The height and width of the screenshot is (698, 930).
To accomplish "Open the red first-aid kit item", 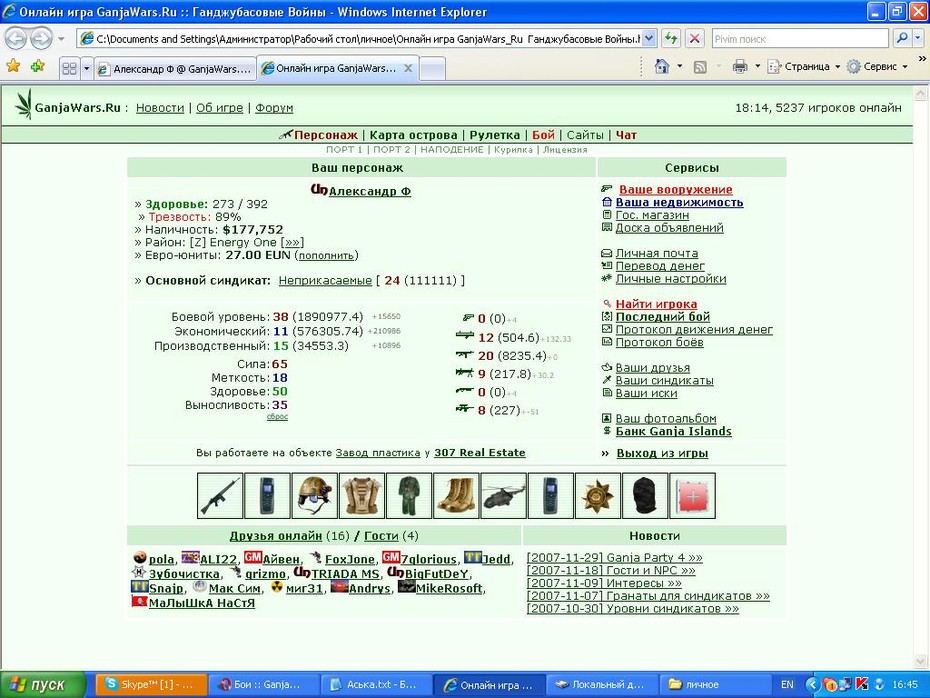I will point(692,496).
